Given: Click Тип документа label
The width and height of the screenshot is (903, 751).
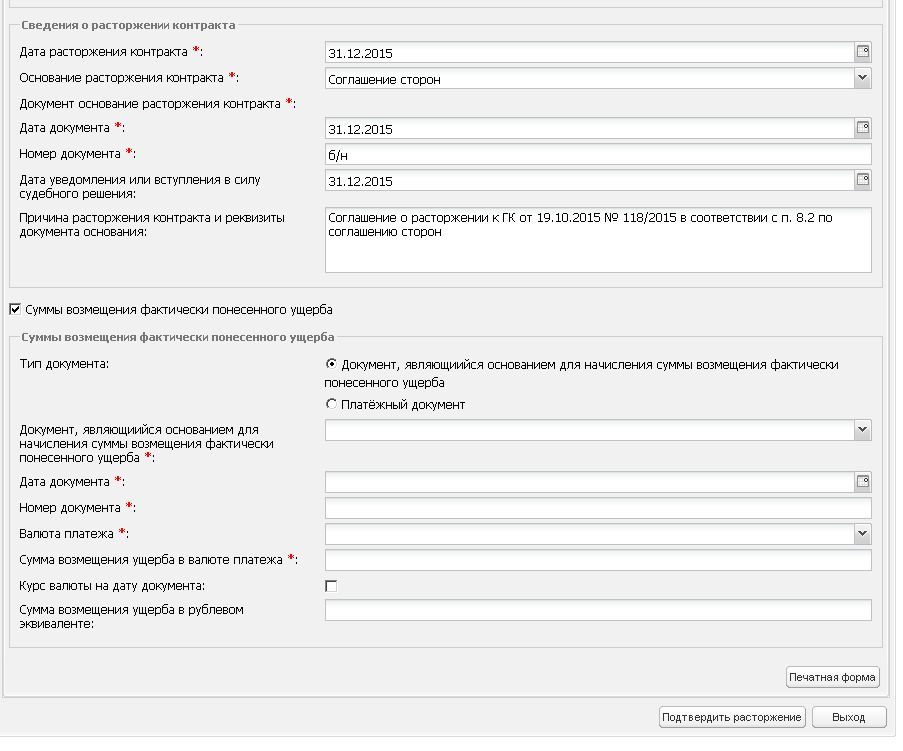Looking at the screenshot, I should tap(64, 364).
